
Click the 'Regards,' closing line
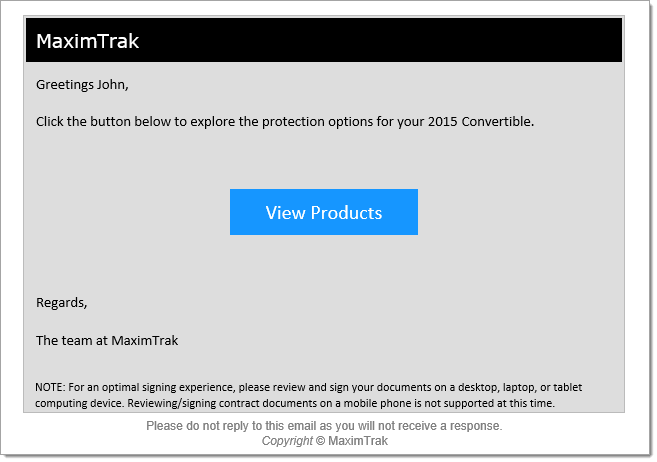pyautogui.click(x=62, y=302)
